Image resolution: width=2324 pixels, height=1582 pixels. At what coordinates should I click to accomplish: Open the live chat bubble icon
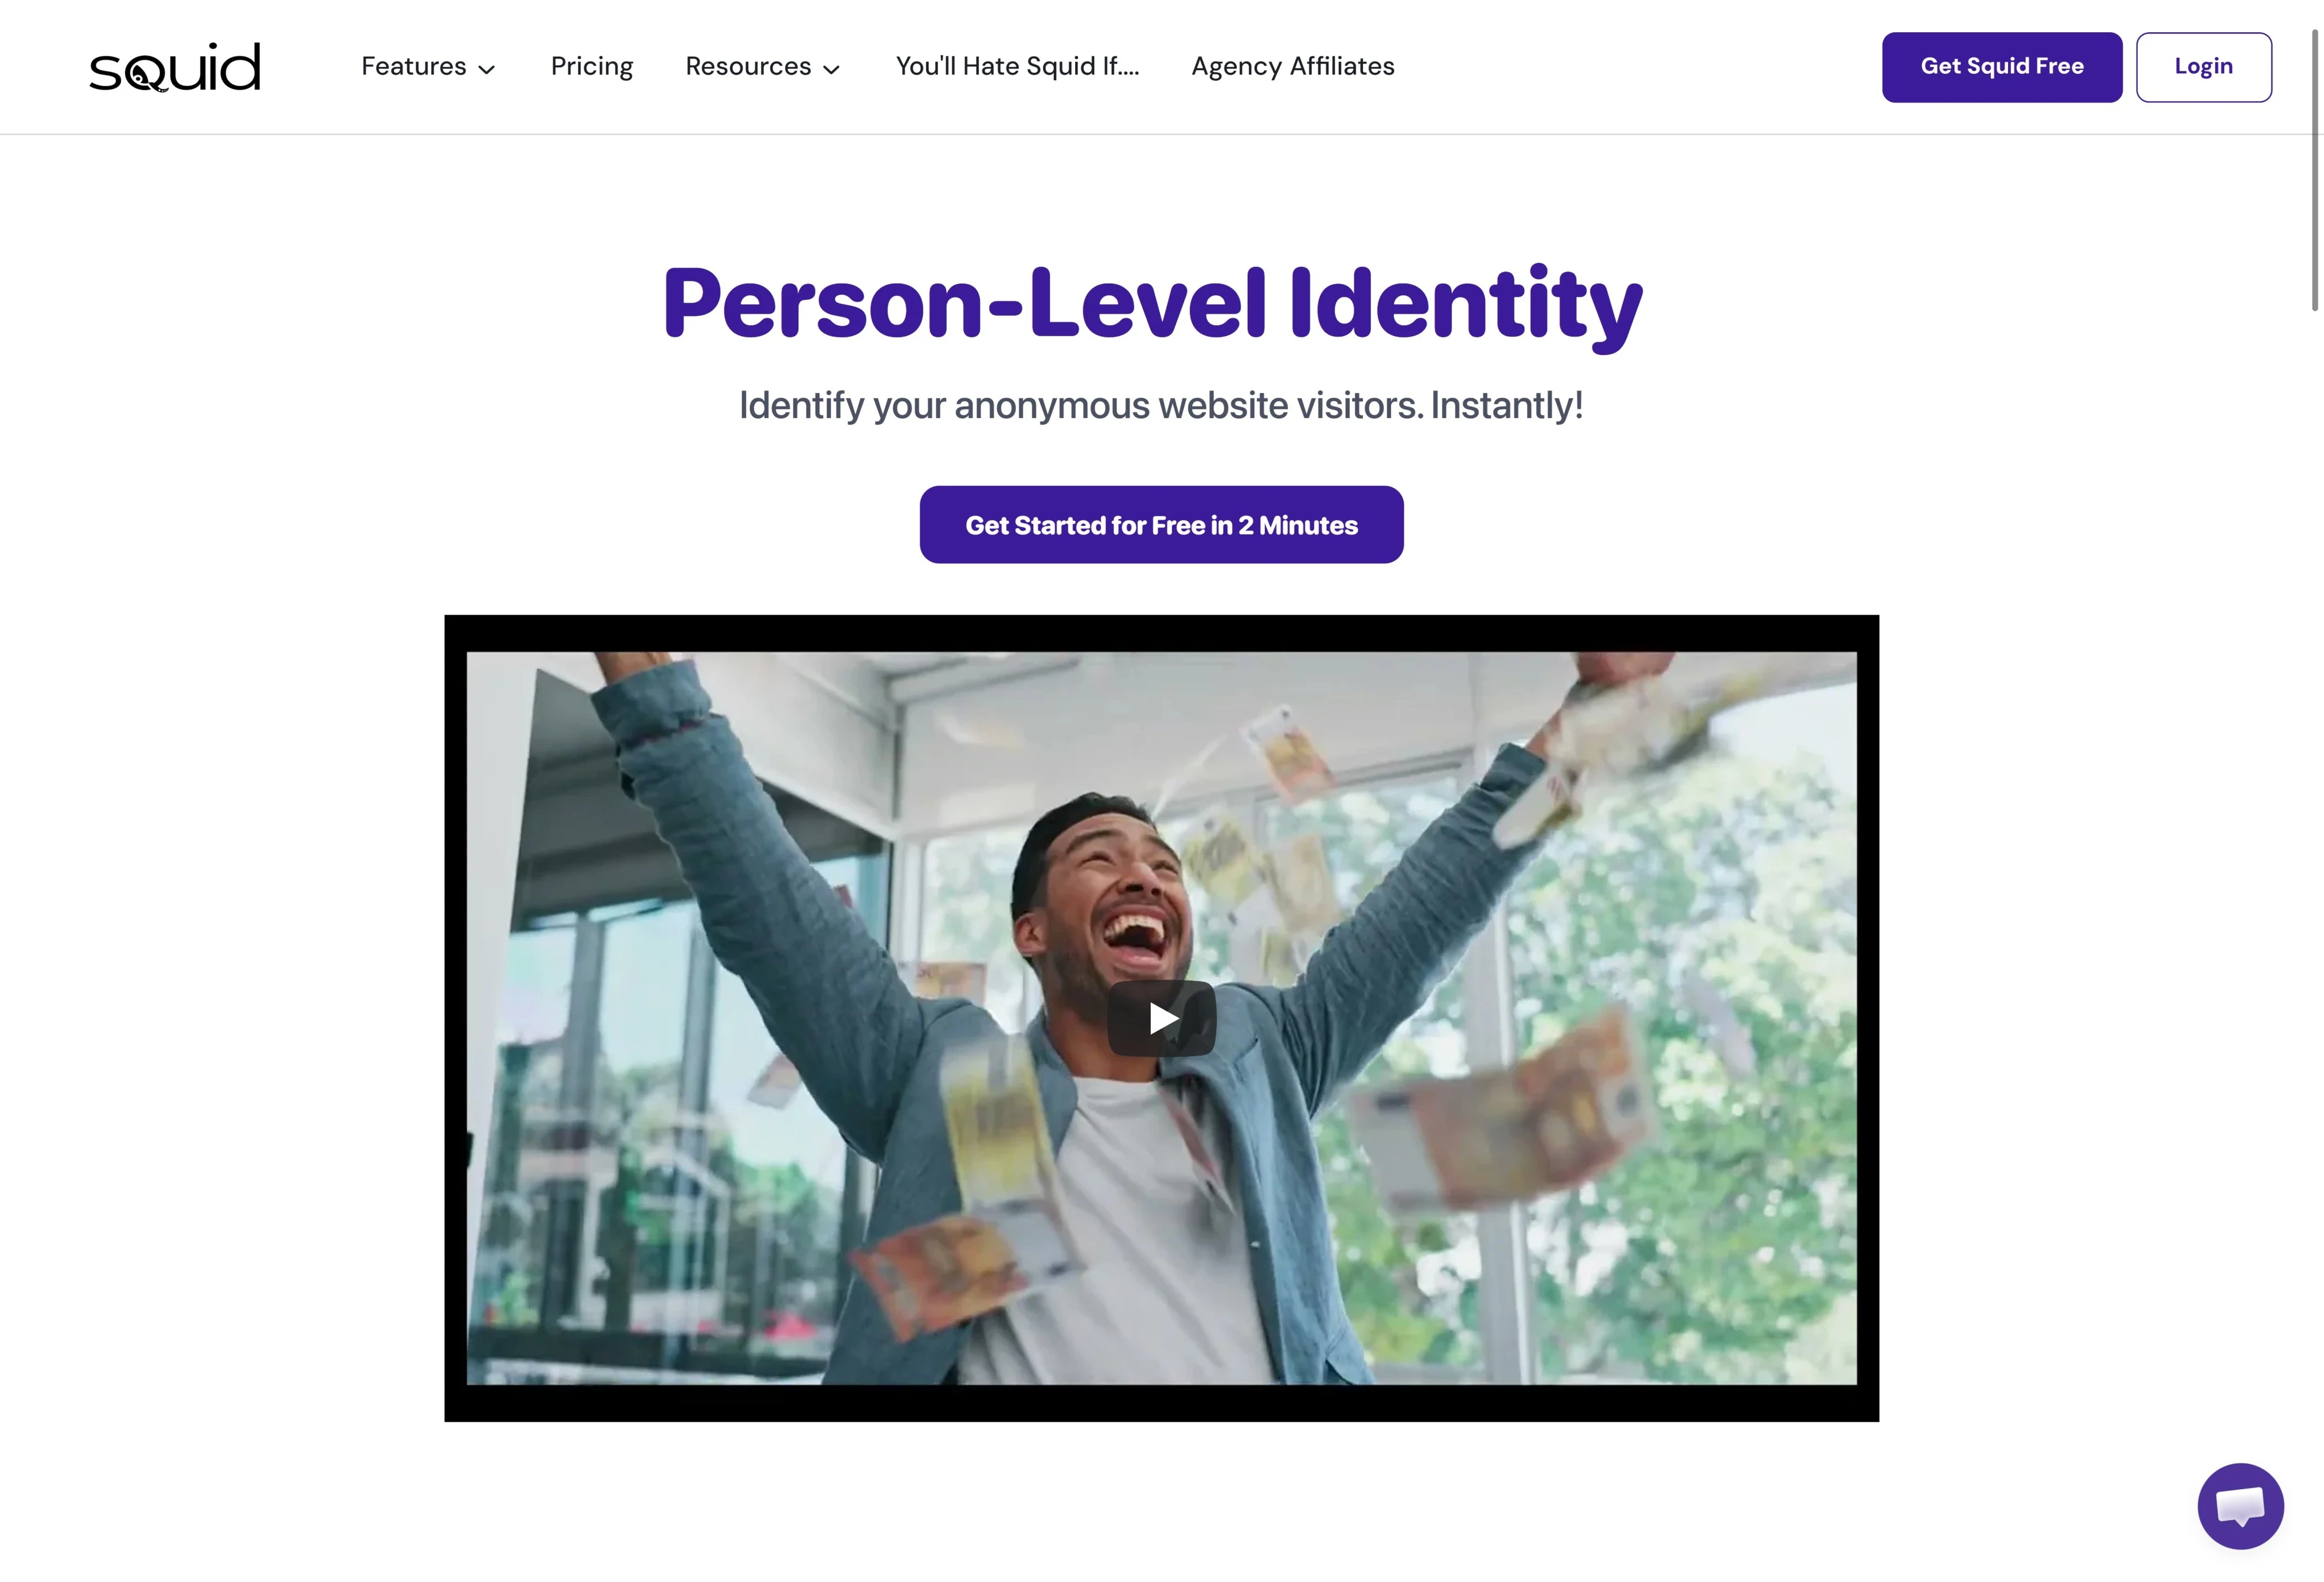coord(2240,1505)
